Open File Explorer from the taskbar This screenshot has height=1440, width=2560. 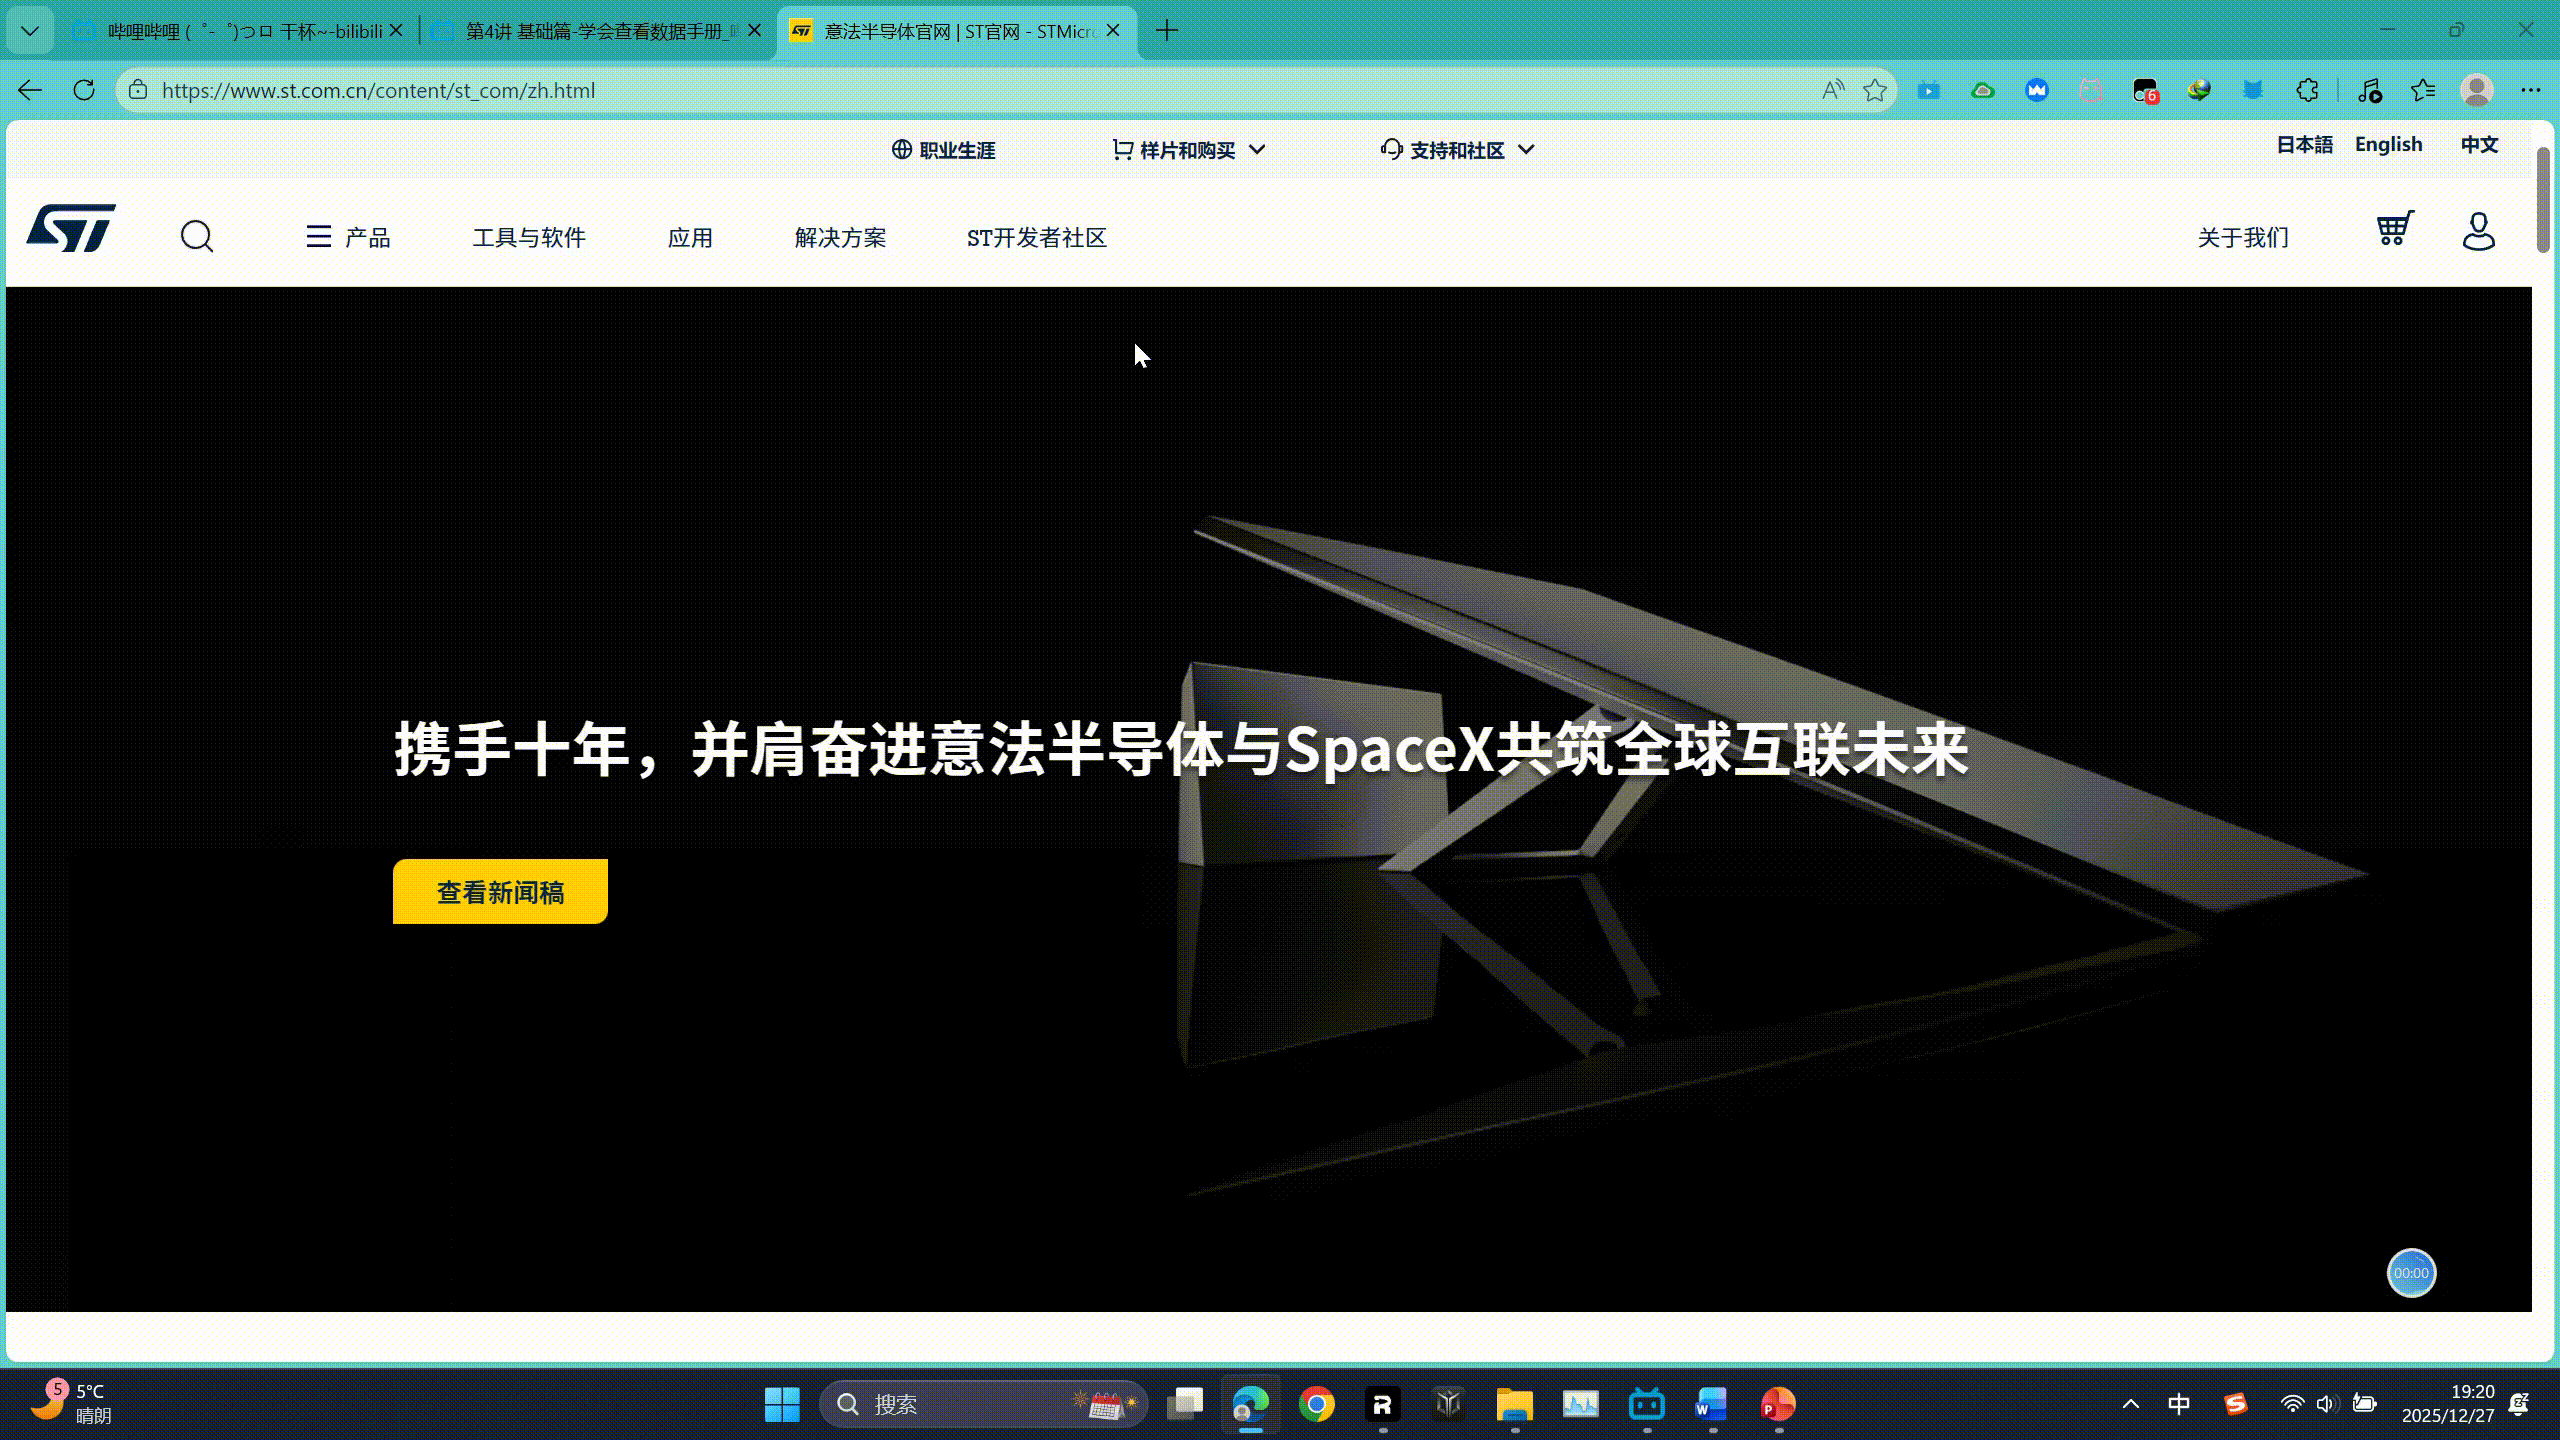[x=1515, y=1405]
